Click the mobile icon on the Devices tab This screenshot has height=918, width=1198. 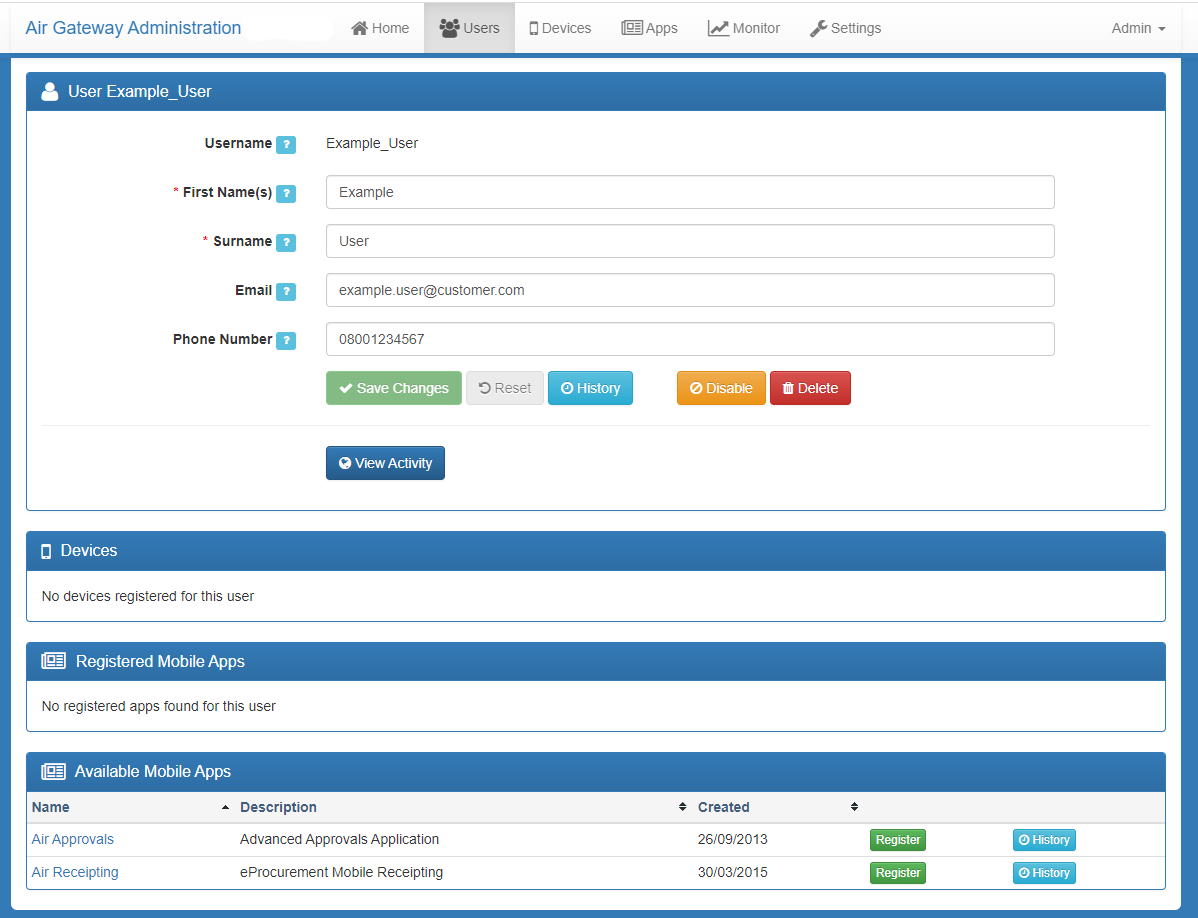click(533, 29)
